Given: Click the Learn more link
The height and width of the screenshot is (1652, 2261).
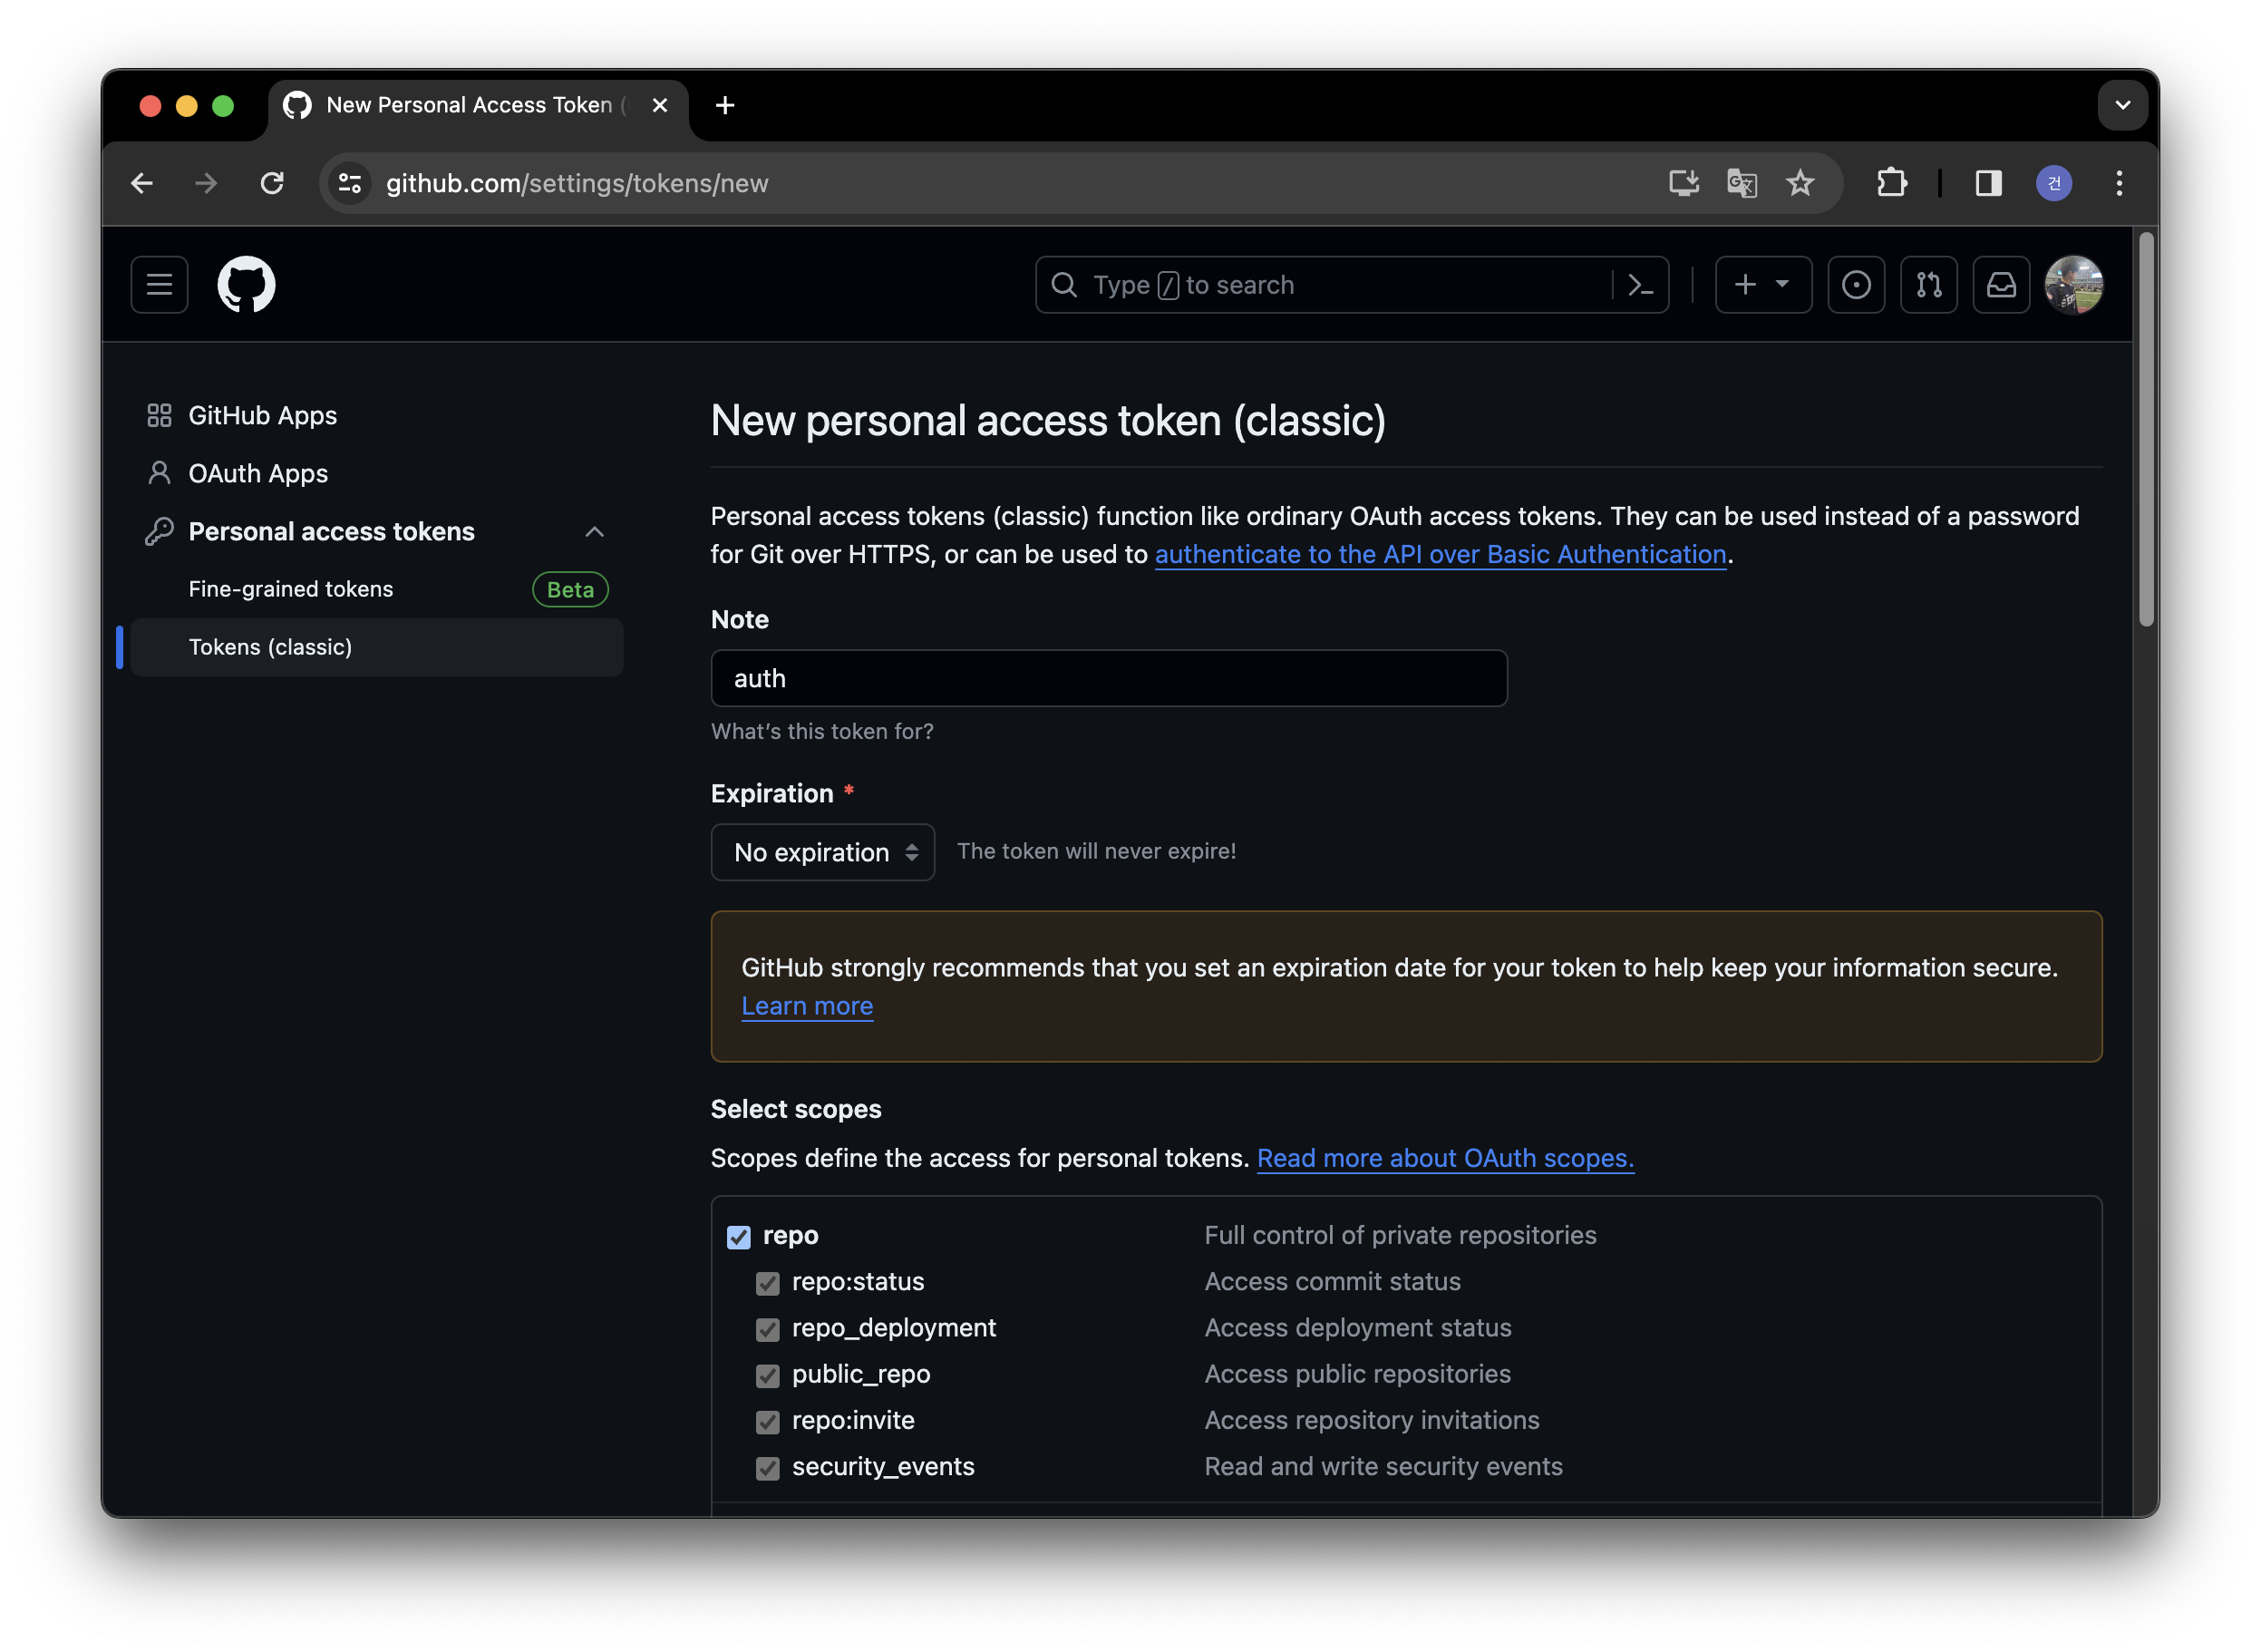Looking at the screenshot, I should click(807, 1006).
